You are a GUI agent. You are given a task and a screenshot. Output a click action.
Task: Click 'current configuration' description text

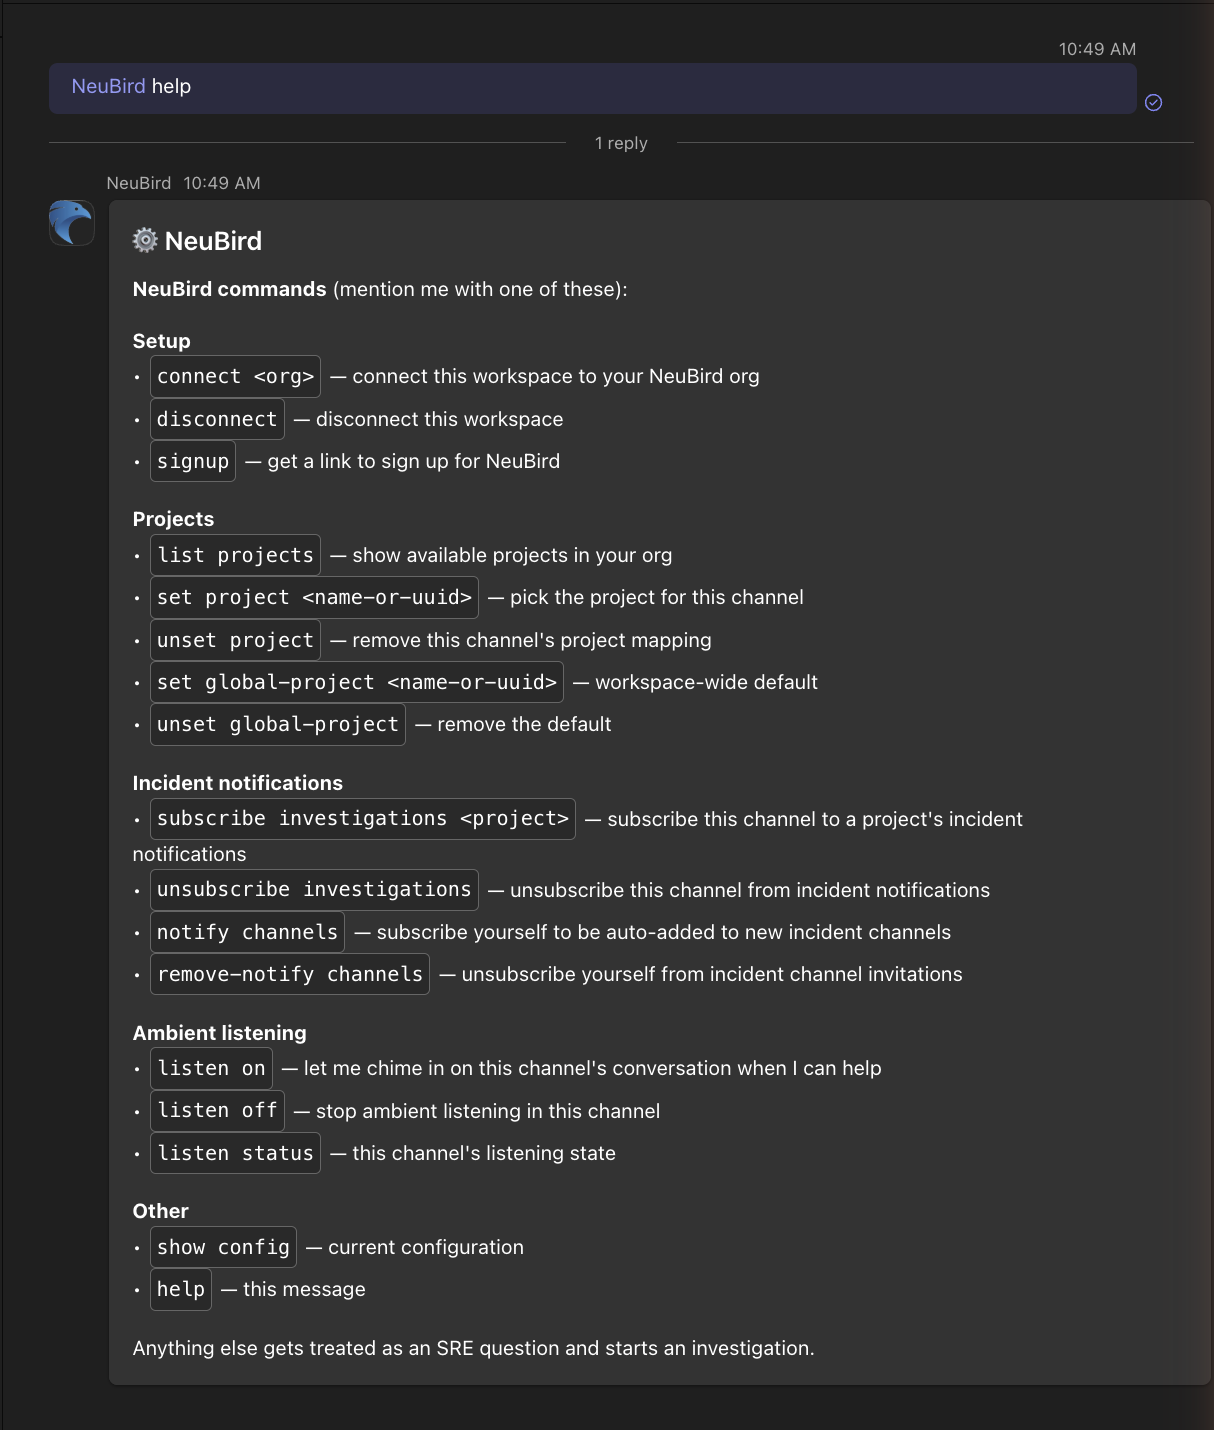coord(426,1247)
